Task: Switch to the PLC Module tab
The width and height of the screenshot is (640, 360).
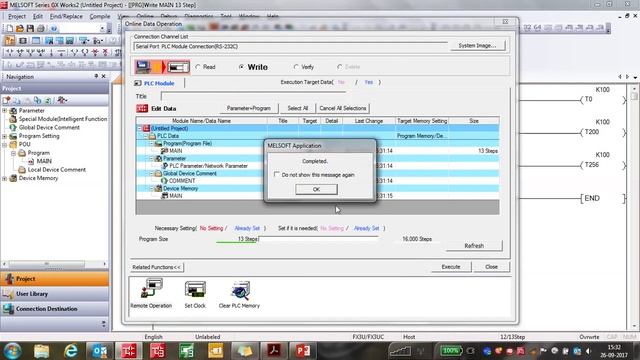Action: tap(159, 83)
